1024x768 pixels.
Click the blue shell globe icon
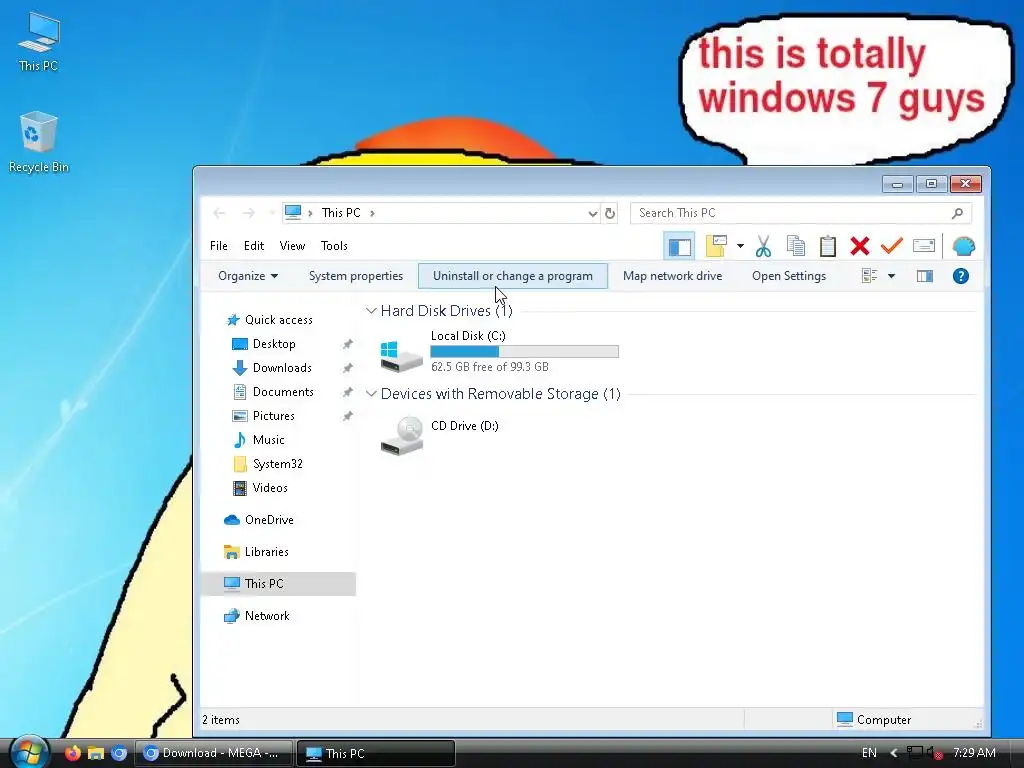pyautogui.click(x=964, y=246)
